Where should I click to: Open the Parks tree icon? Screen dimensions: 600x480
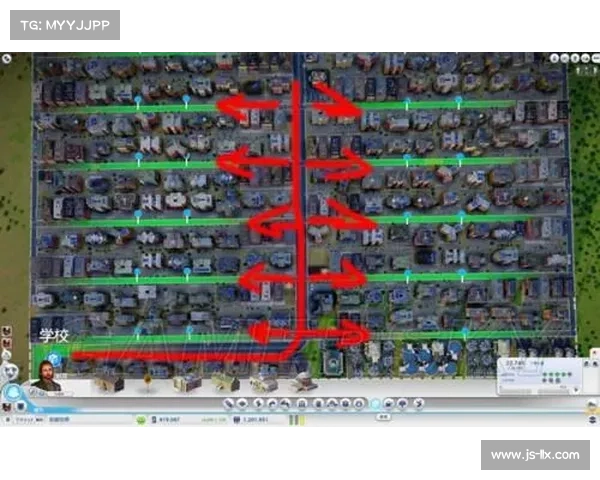coord(403,404)
